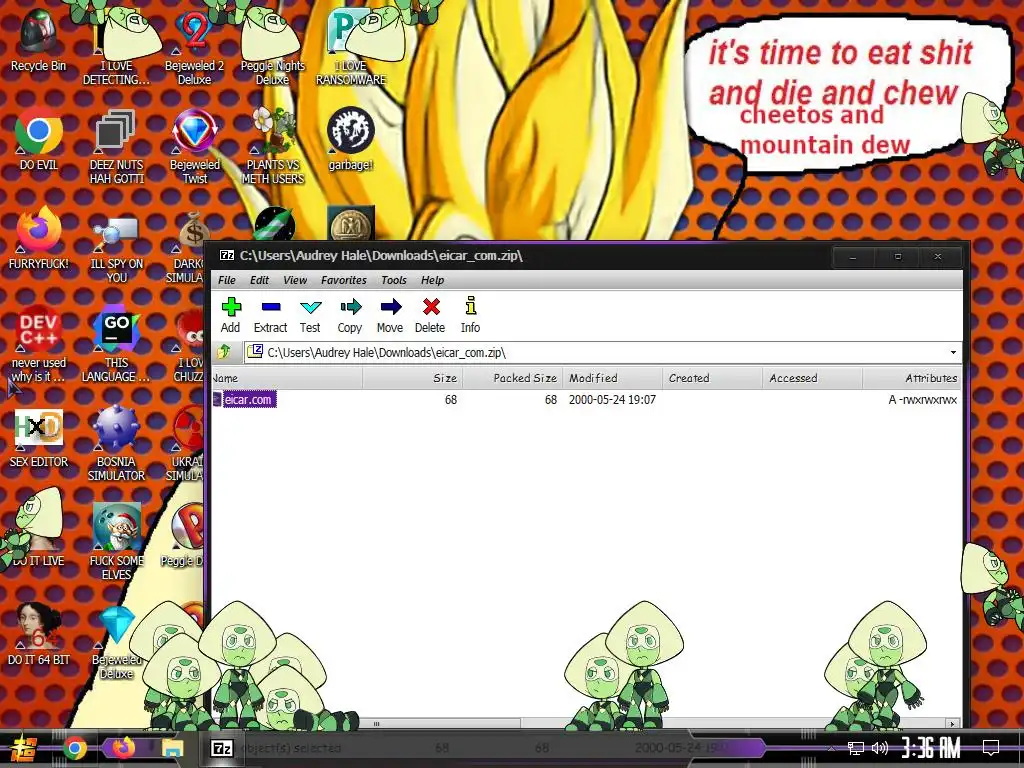Open the Edit menu
1024x768 pixels.
259,280
